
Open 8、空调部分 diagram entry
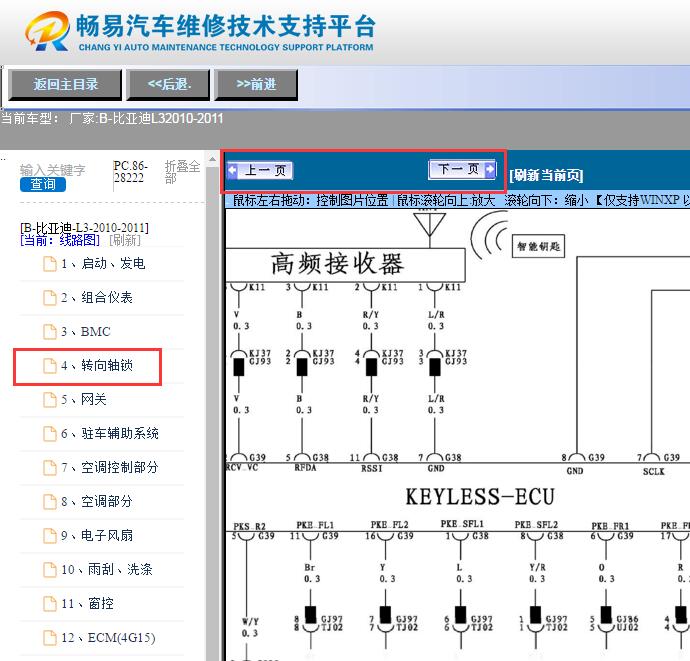tap(96, 501)
